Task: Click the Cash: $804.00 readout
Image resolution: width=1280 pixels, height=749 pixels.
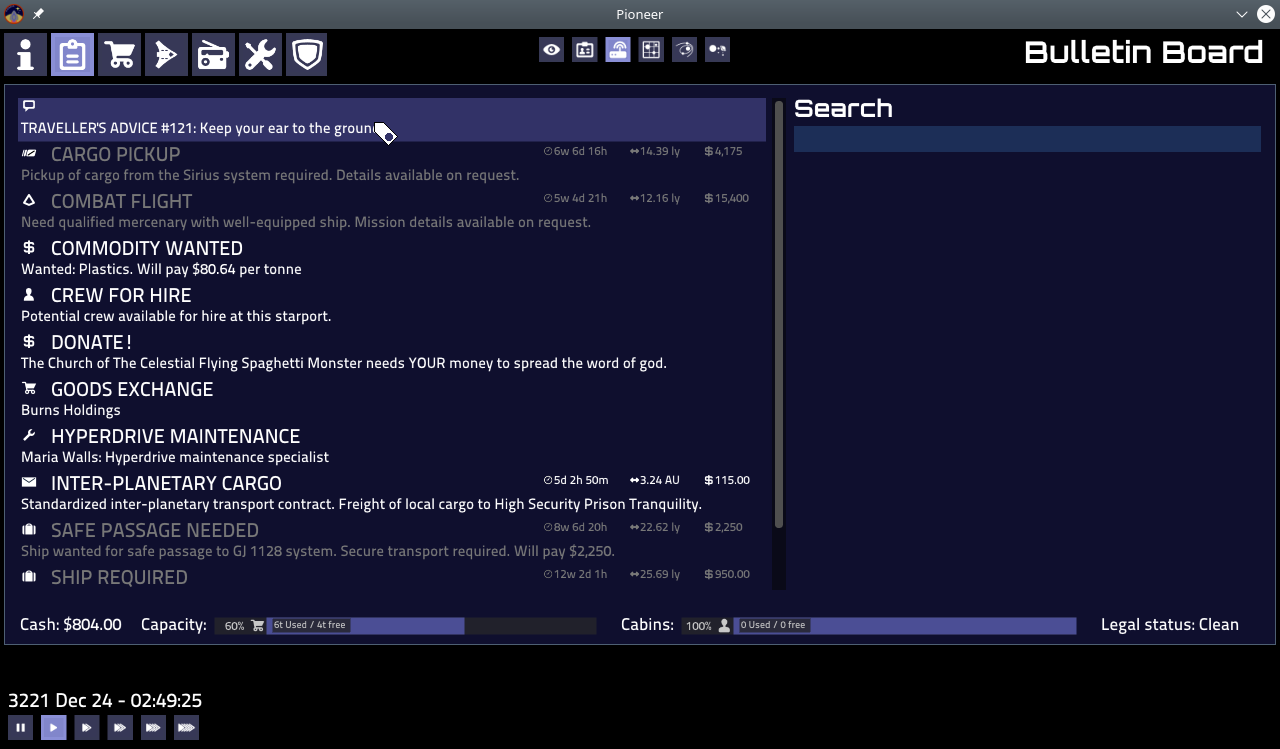Action: 71,624
